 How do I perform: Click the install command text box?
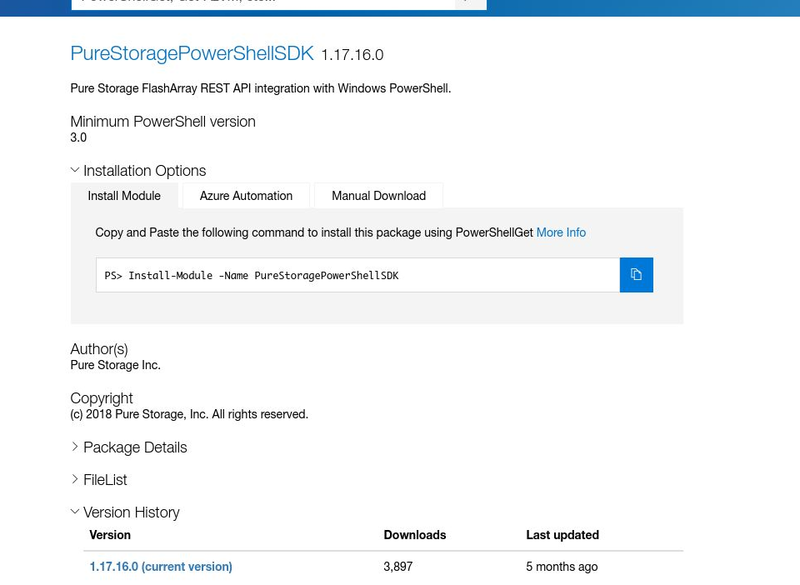point(358,275)
